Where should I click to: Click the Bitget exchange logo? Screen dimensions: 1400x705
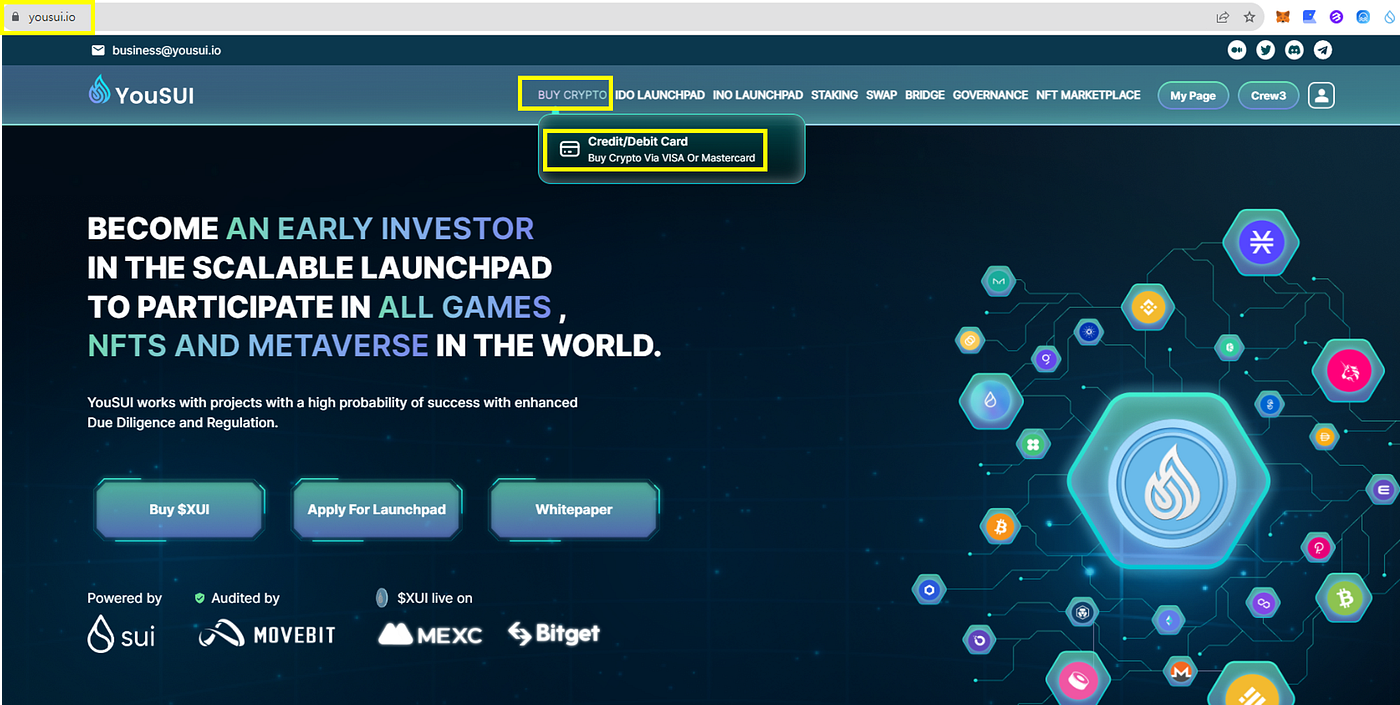pyautogui.click(x=553, y=633)
